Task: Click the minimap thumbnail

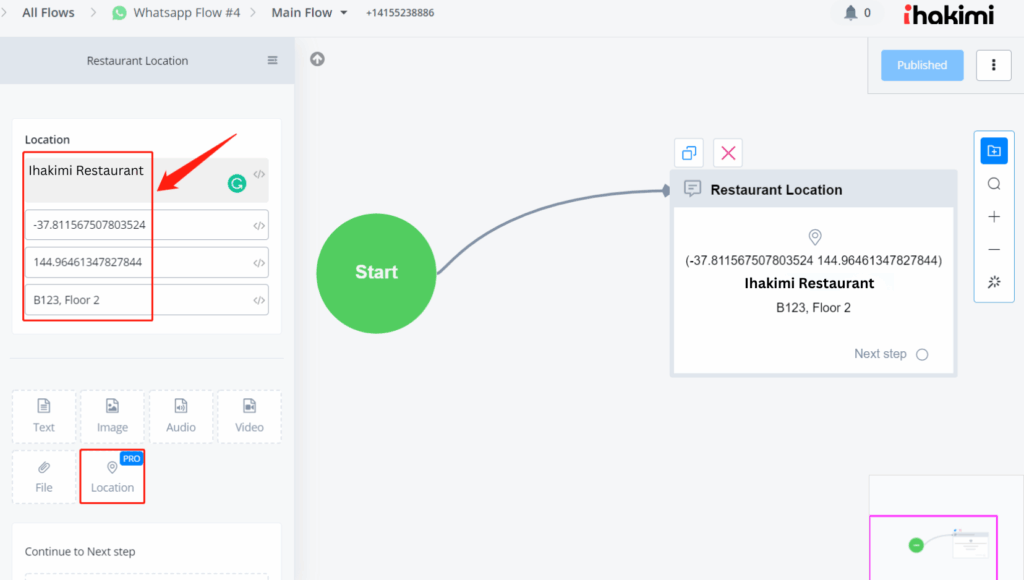Action: [x=945, y=546]
